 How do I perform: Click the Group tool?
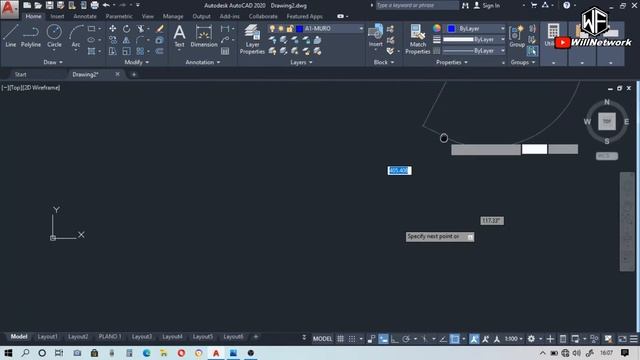[517, 36]
